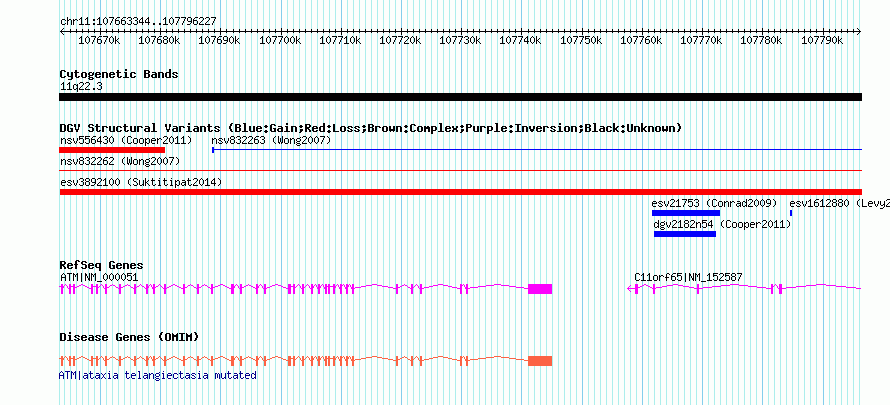Image resolution: width=890 pixels, height=405 pixels.
Task: Select the 11q22.3 band label
Action: tap(81, 87)
